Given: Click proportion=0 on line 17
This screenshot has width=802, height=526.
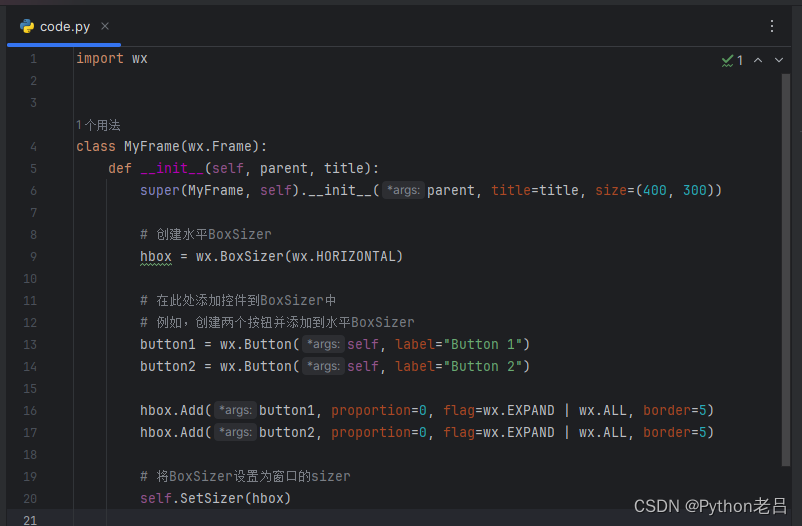Looking at the screenshot, I should (x=379, y=432).
